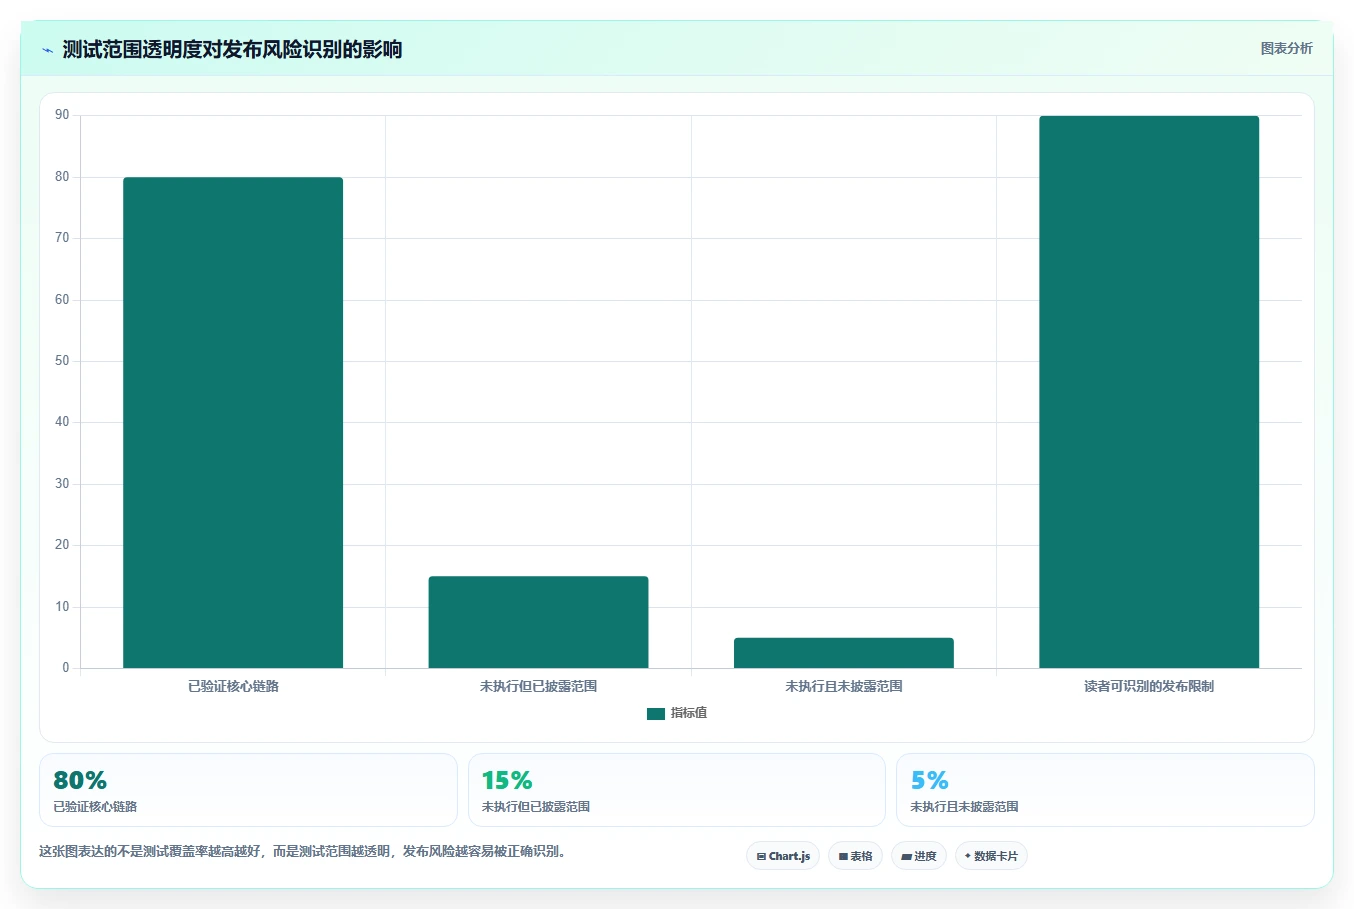Select the 15% 未执行但已披露范围 card

pyautogui.click(x=677, y=790)
